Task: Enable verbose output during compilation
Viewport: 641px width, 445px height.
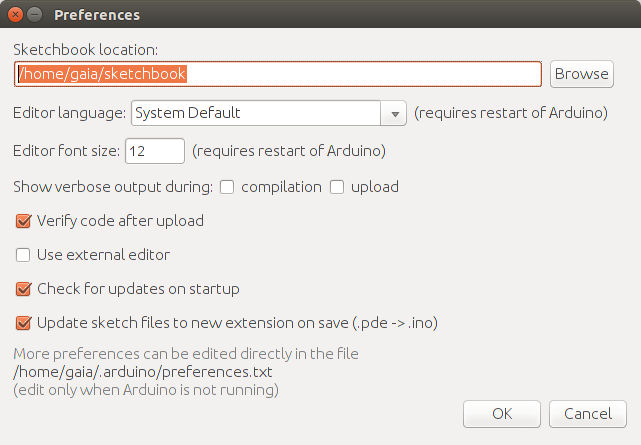Action: pyautogui.click(x=227, y=187)
